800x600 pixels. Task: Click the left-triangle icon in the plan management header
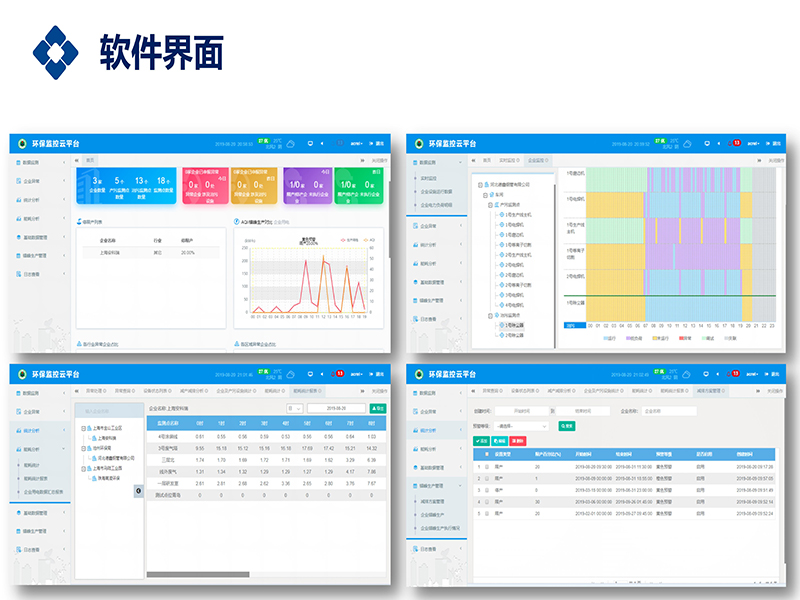pyautogui.click(x=718, y=374)
